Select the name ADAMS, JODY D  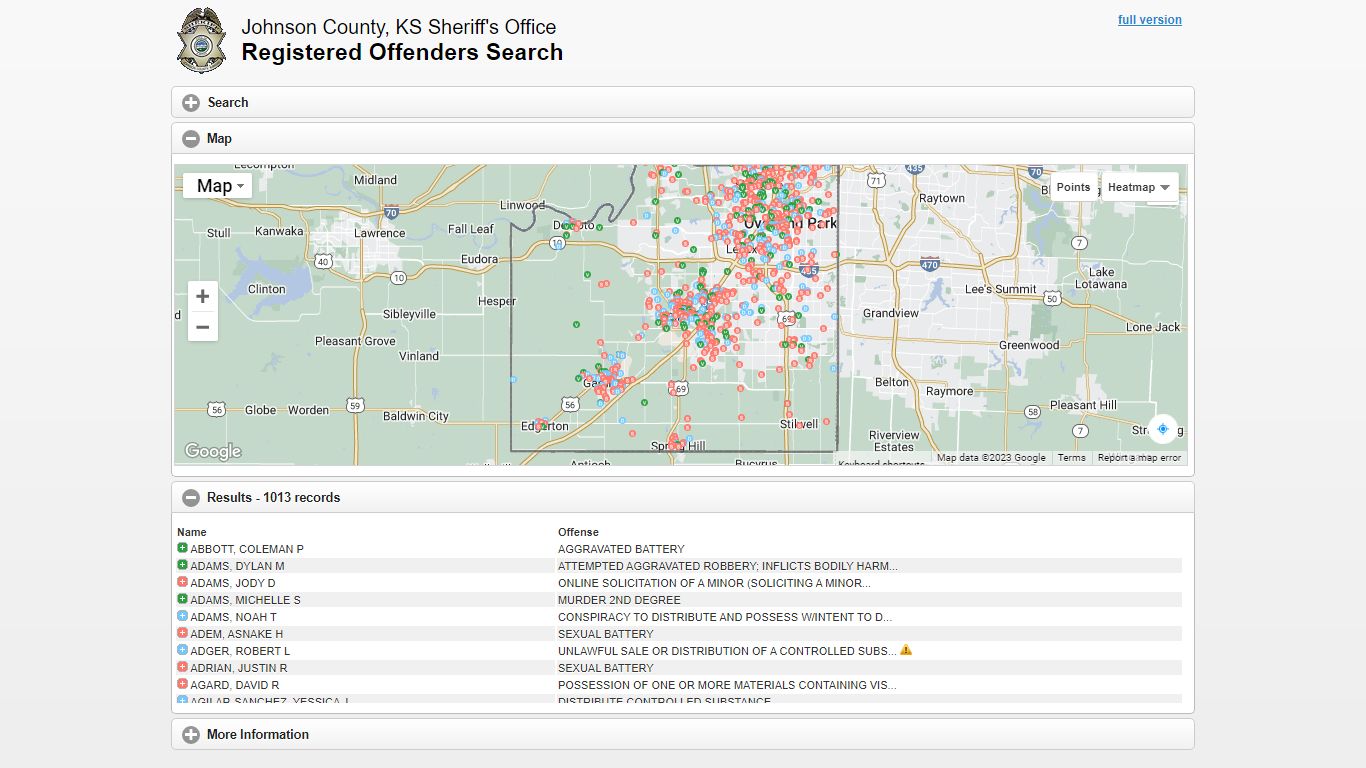tap(233, 583)
